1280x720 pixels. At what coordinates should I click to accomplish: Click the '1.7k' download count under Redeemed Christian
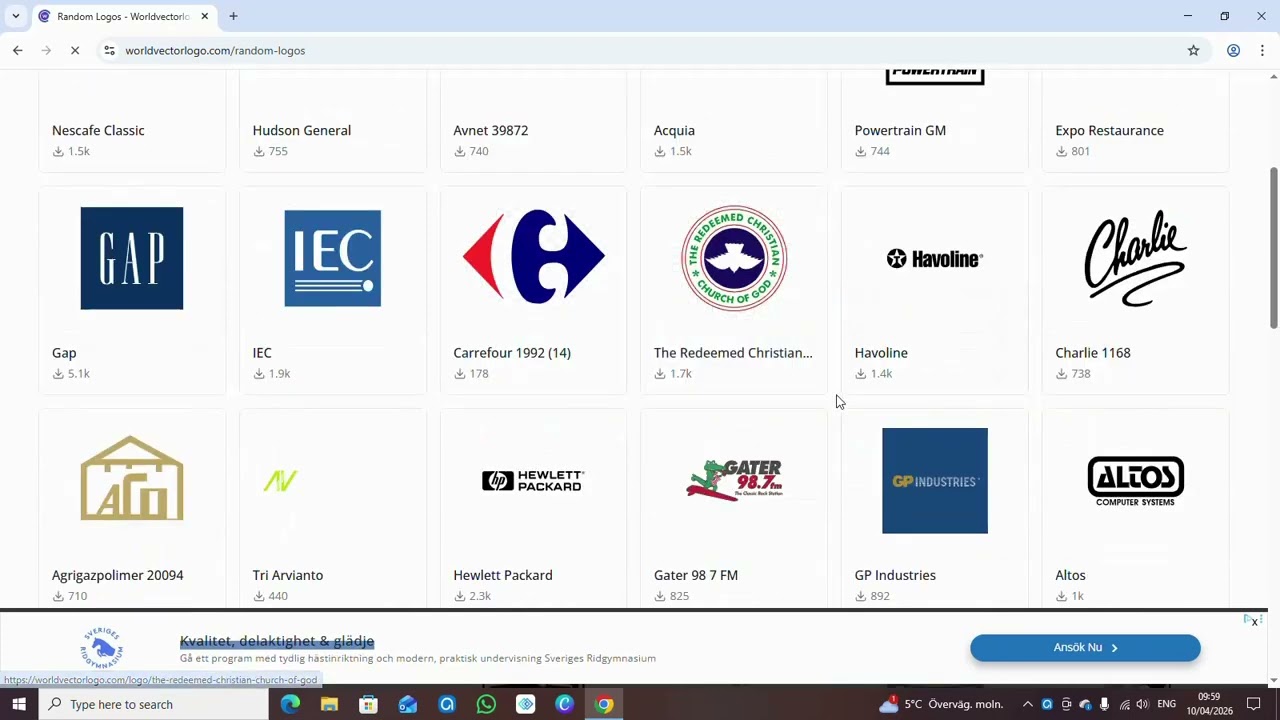click(x=681, y=374)
